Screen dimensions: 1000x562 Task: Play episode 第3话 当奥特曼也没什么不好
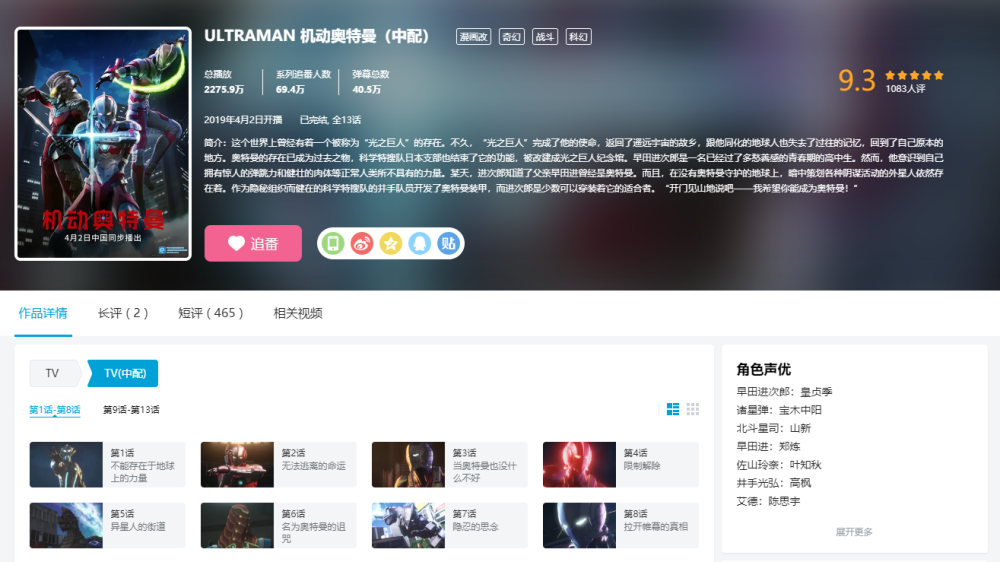450,464
